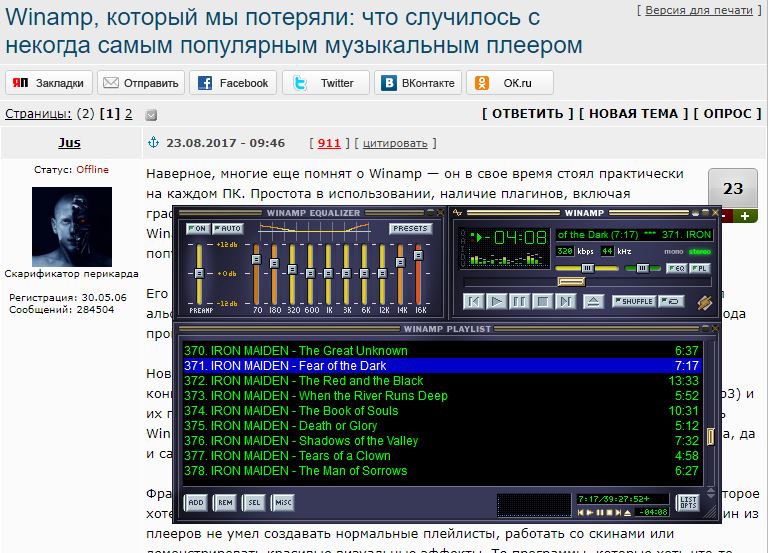Viewport: 770px width, 553px height.
Task: Select playlist track 376 Shadows of the Valley
Action: 441,441
